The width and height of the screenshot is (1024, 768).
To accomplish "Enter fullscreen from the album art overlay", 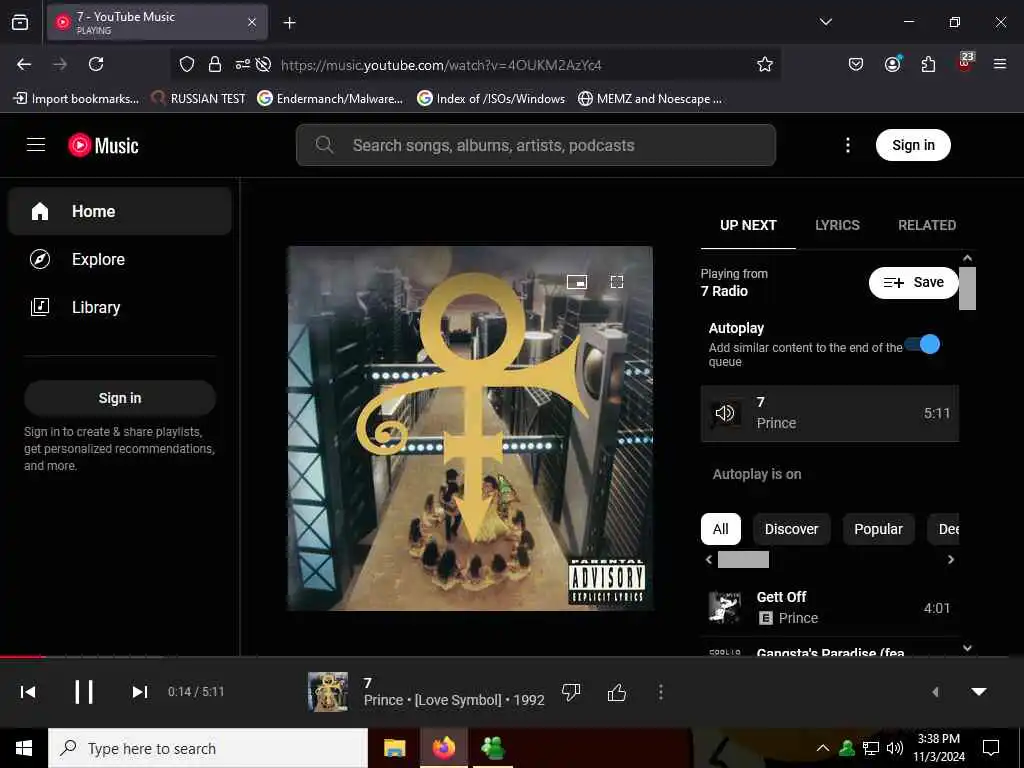I will click(x=616, y=281).
